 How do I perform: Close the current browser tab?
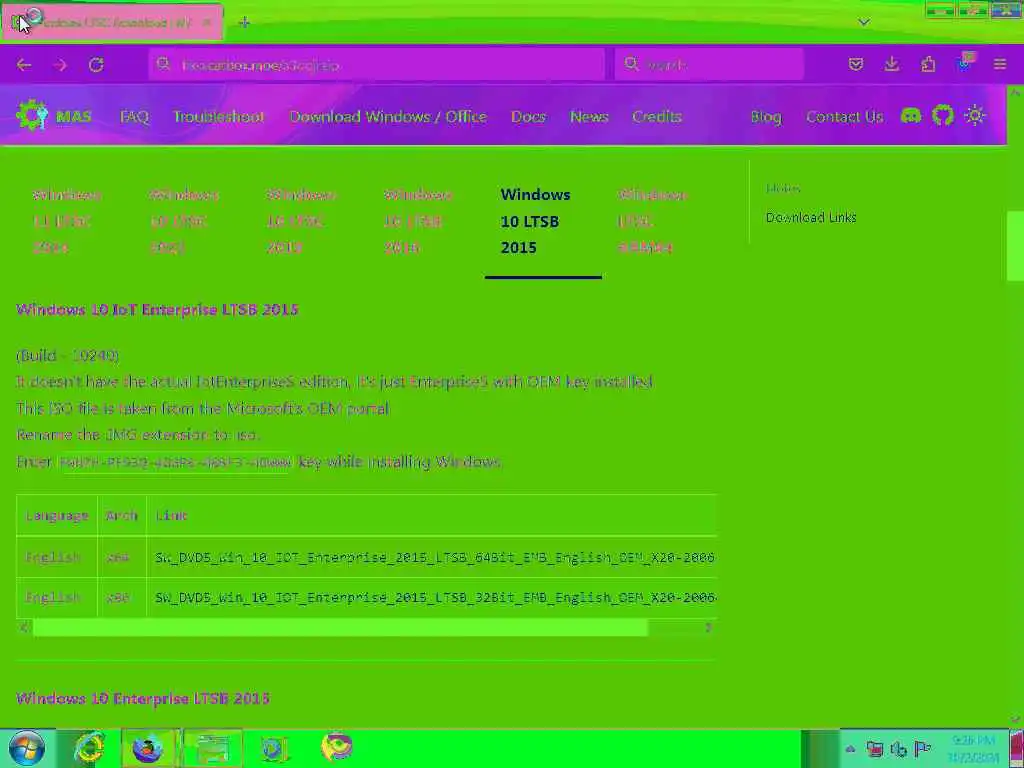(x=207, y=22)
